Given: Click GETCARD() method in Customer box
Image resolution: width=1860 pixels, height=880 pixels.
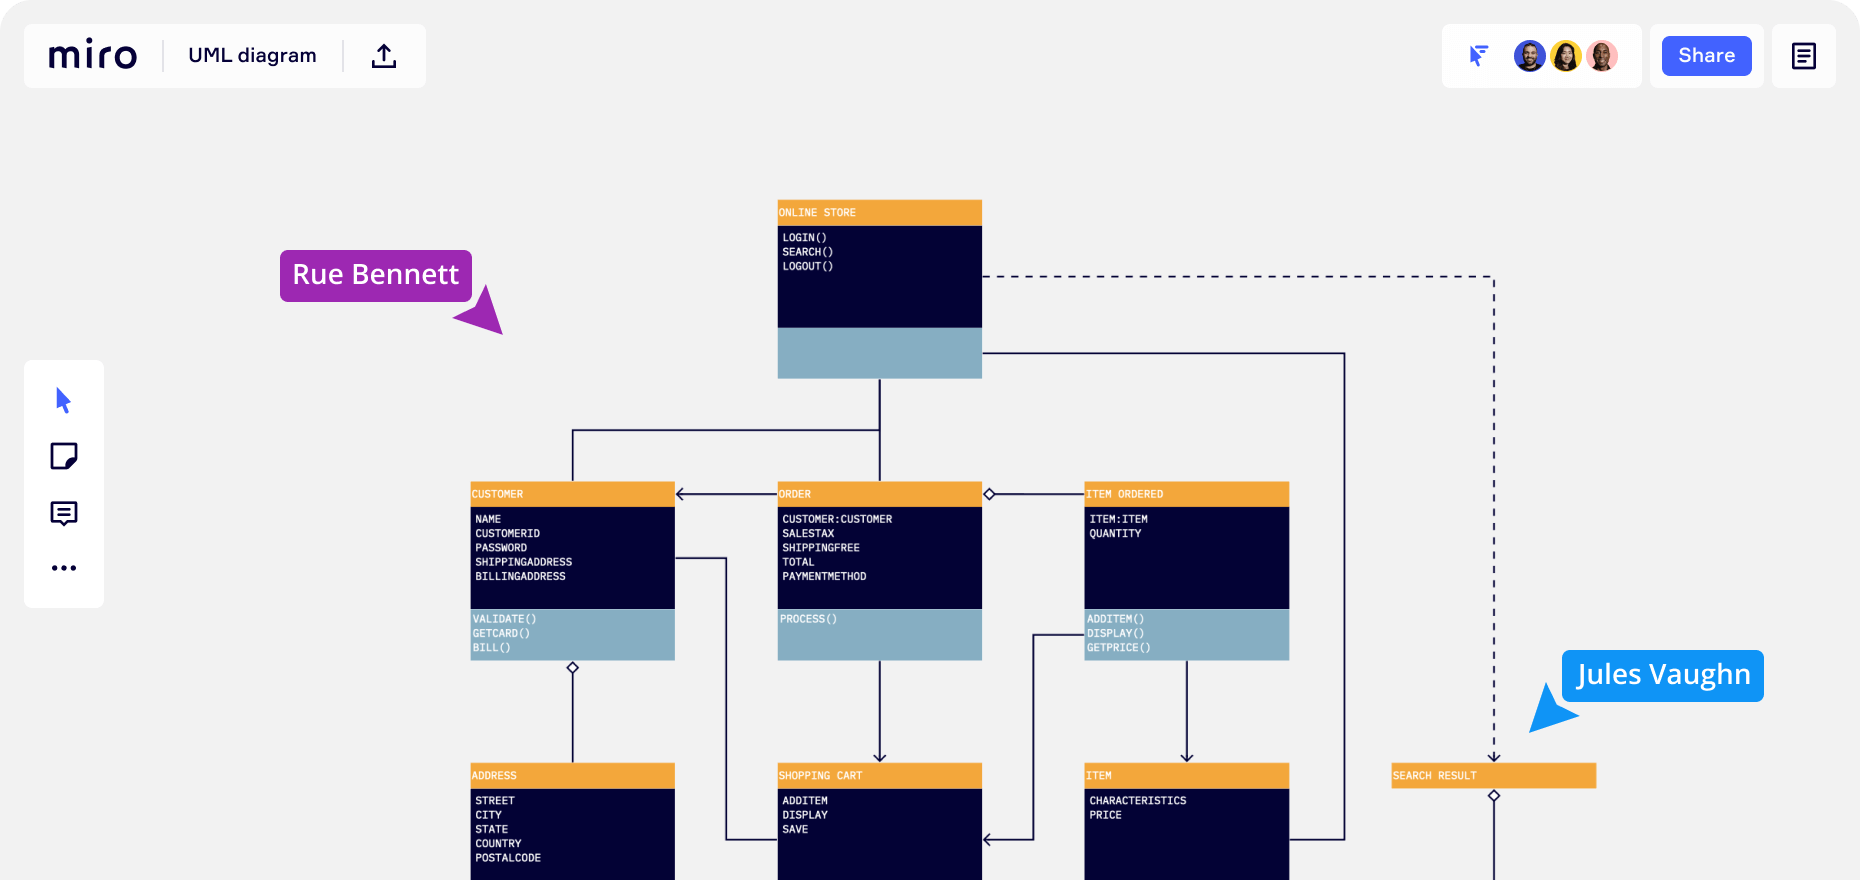Looking at the screenshot, I should [502, 633].
